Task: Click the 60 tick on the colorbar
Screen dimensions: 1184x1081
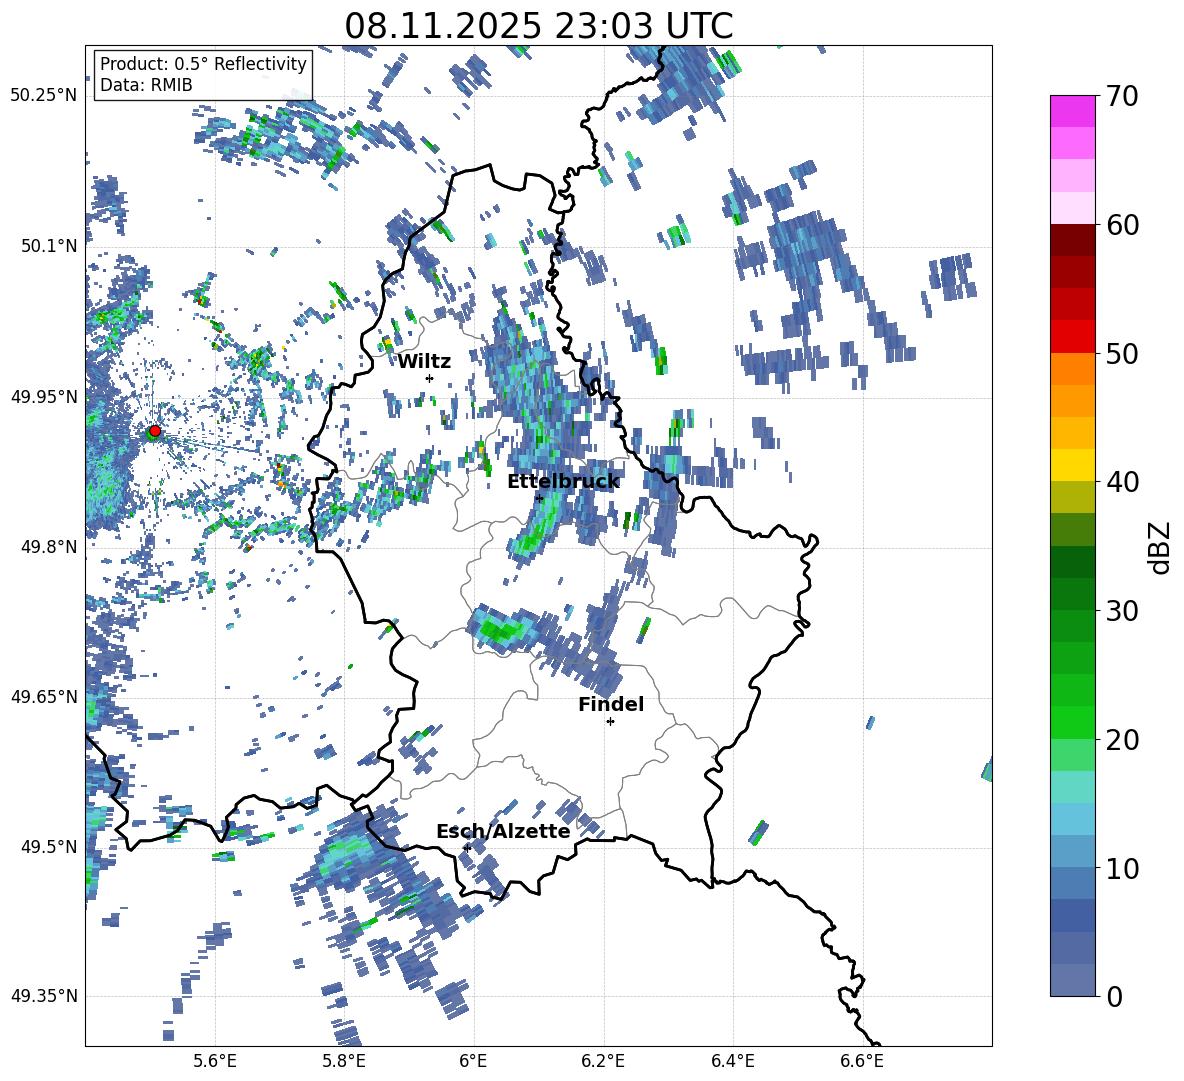Action: point(1122,225)
